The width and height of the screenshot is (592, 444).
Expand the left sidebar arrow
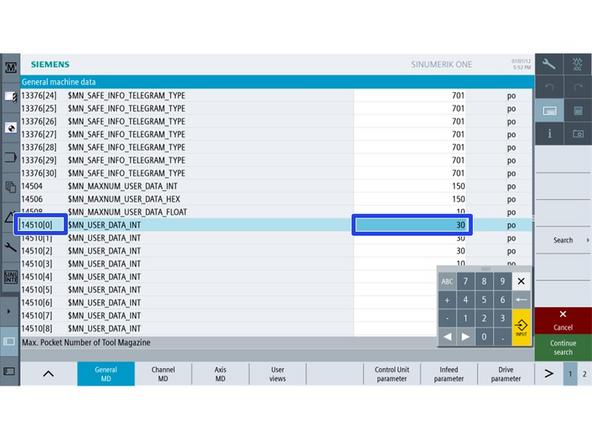(x=9, y=311)
